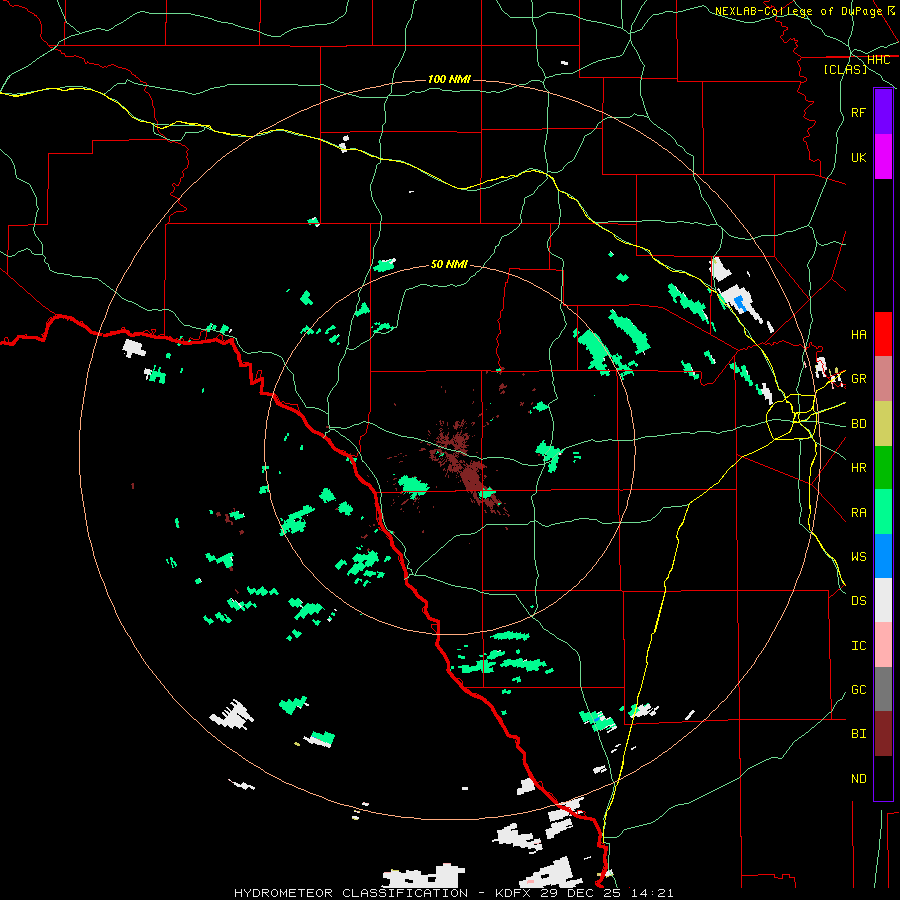Select the magenta UK legend swatch
This screenshot has height=900, width=900.
tap(883, 157)
